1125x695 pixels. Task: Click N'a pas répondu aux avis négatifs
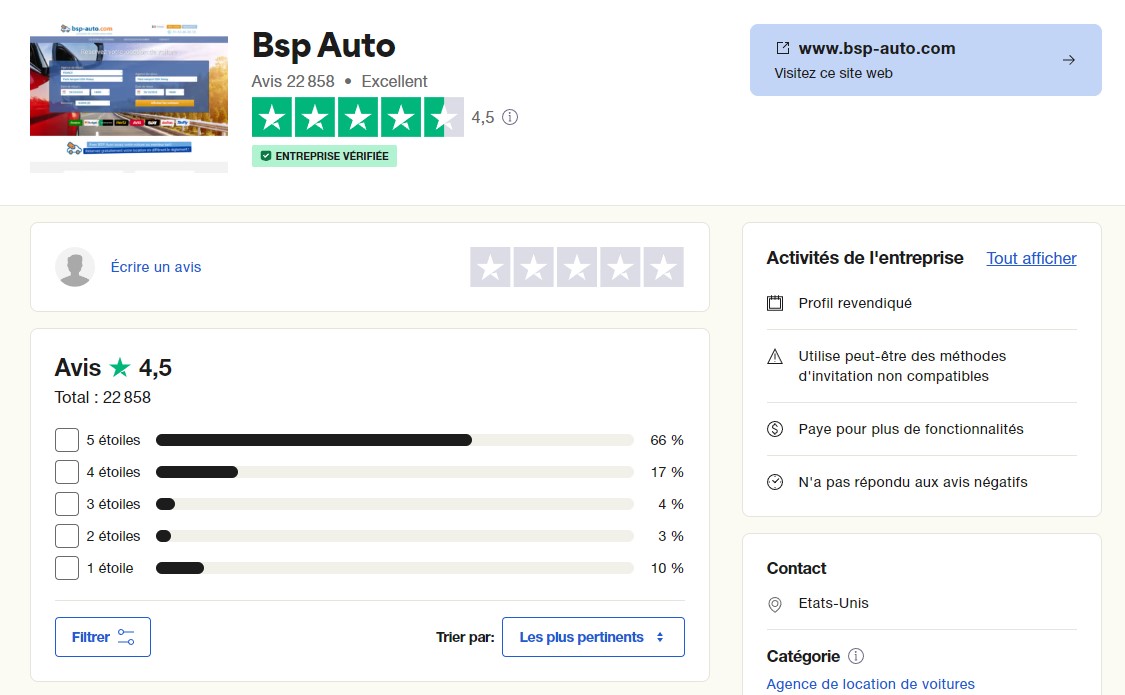tap(913, 482)
